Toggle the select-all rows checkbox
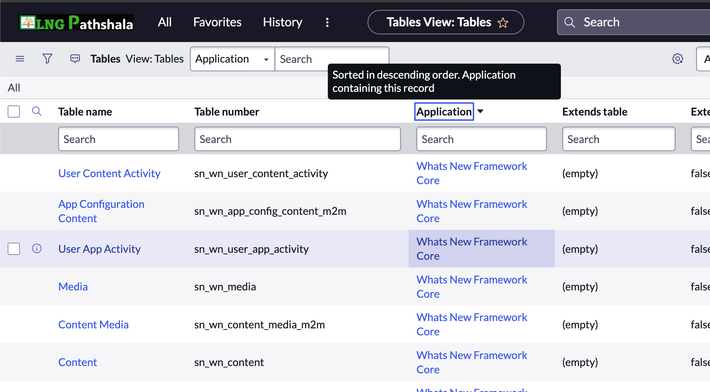The width and height of the screenshot is (710, 392). tap(14, 111)
